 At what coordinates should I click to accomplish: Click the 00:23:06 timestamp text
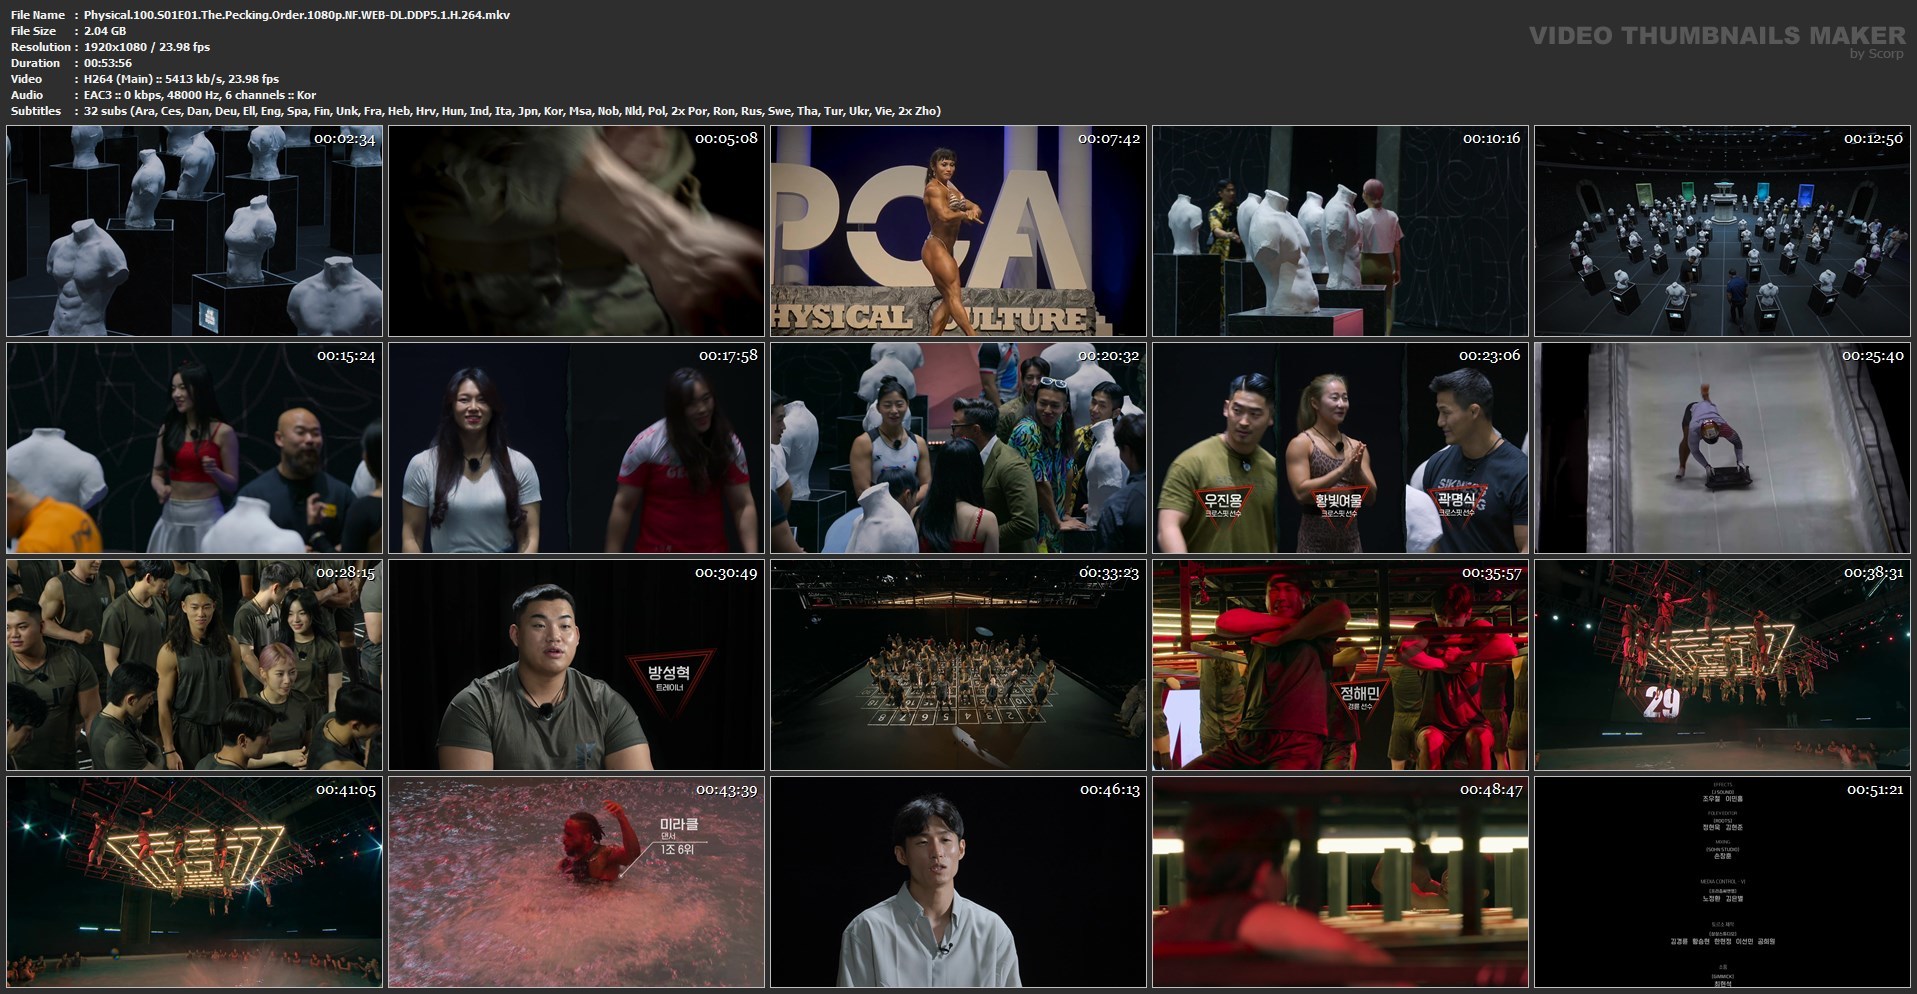[x=1489, y=356]
